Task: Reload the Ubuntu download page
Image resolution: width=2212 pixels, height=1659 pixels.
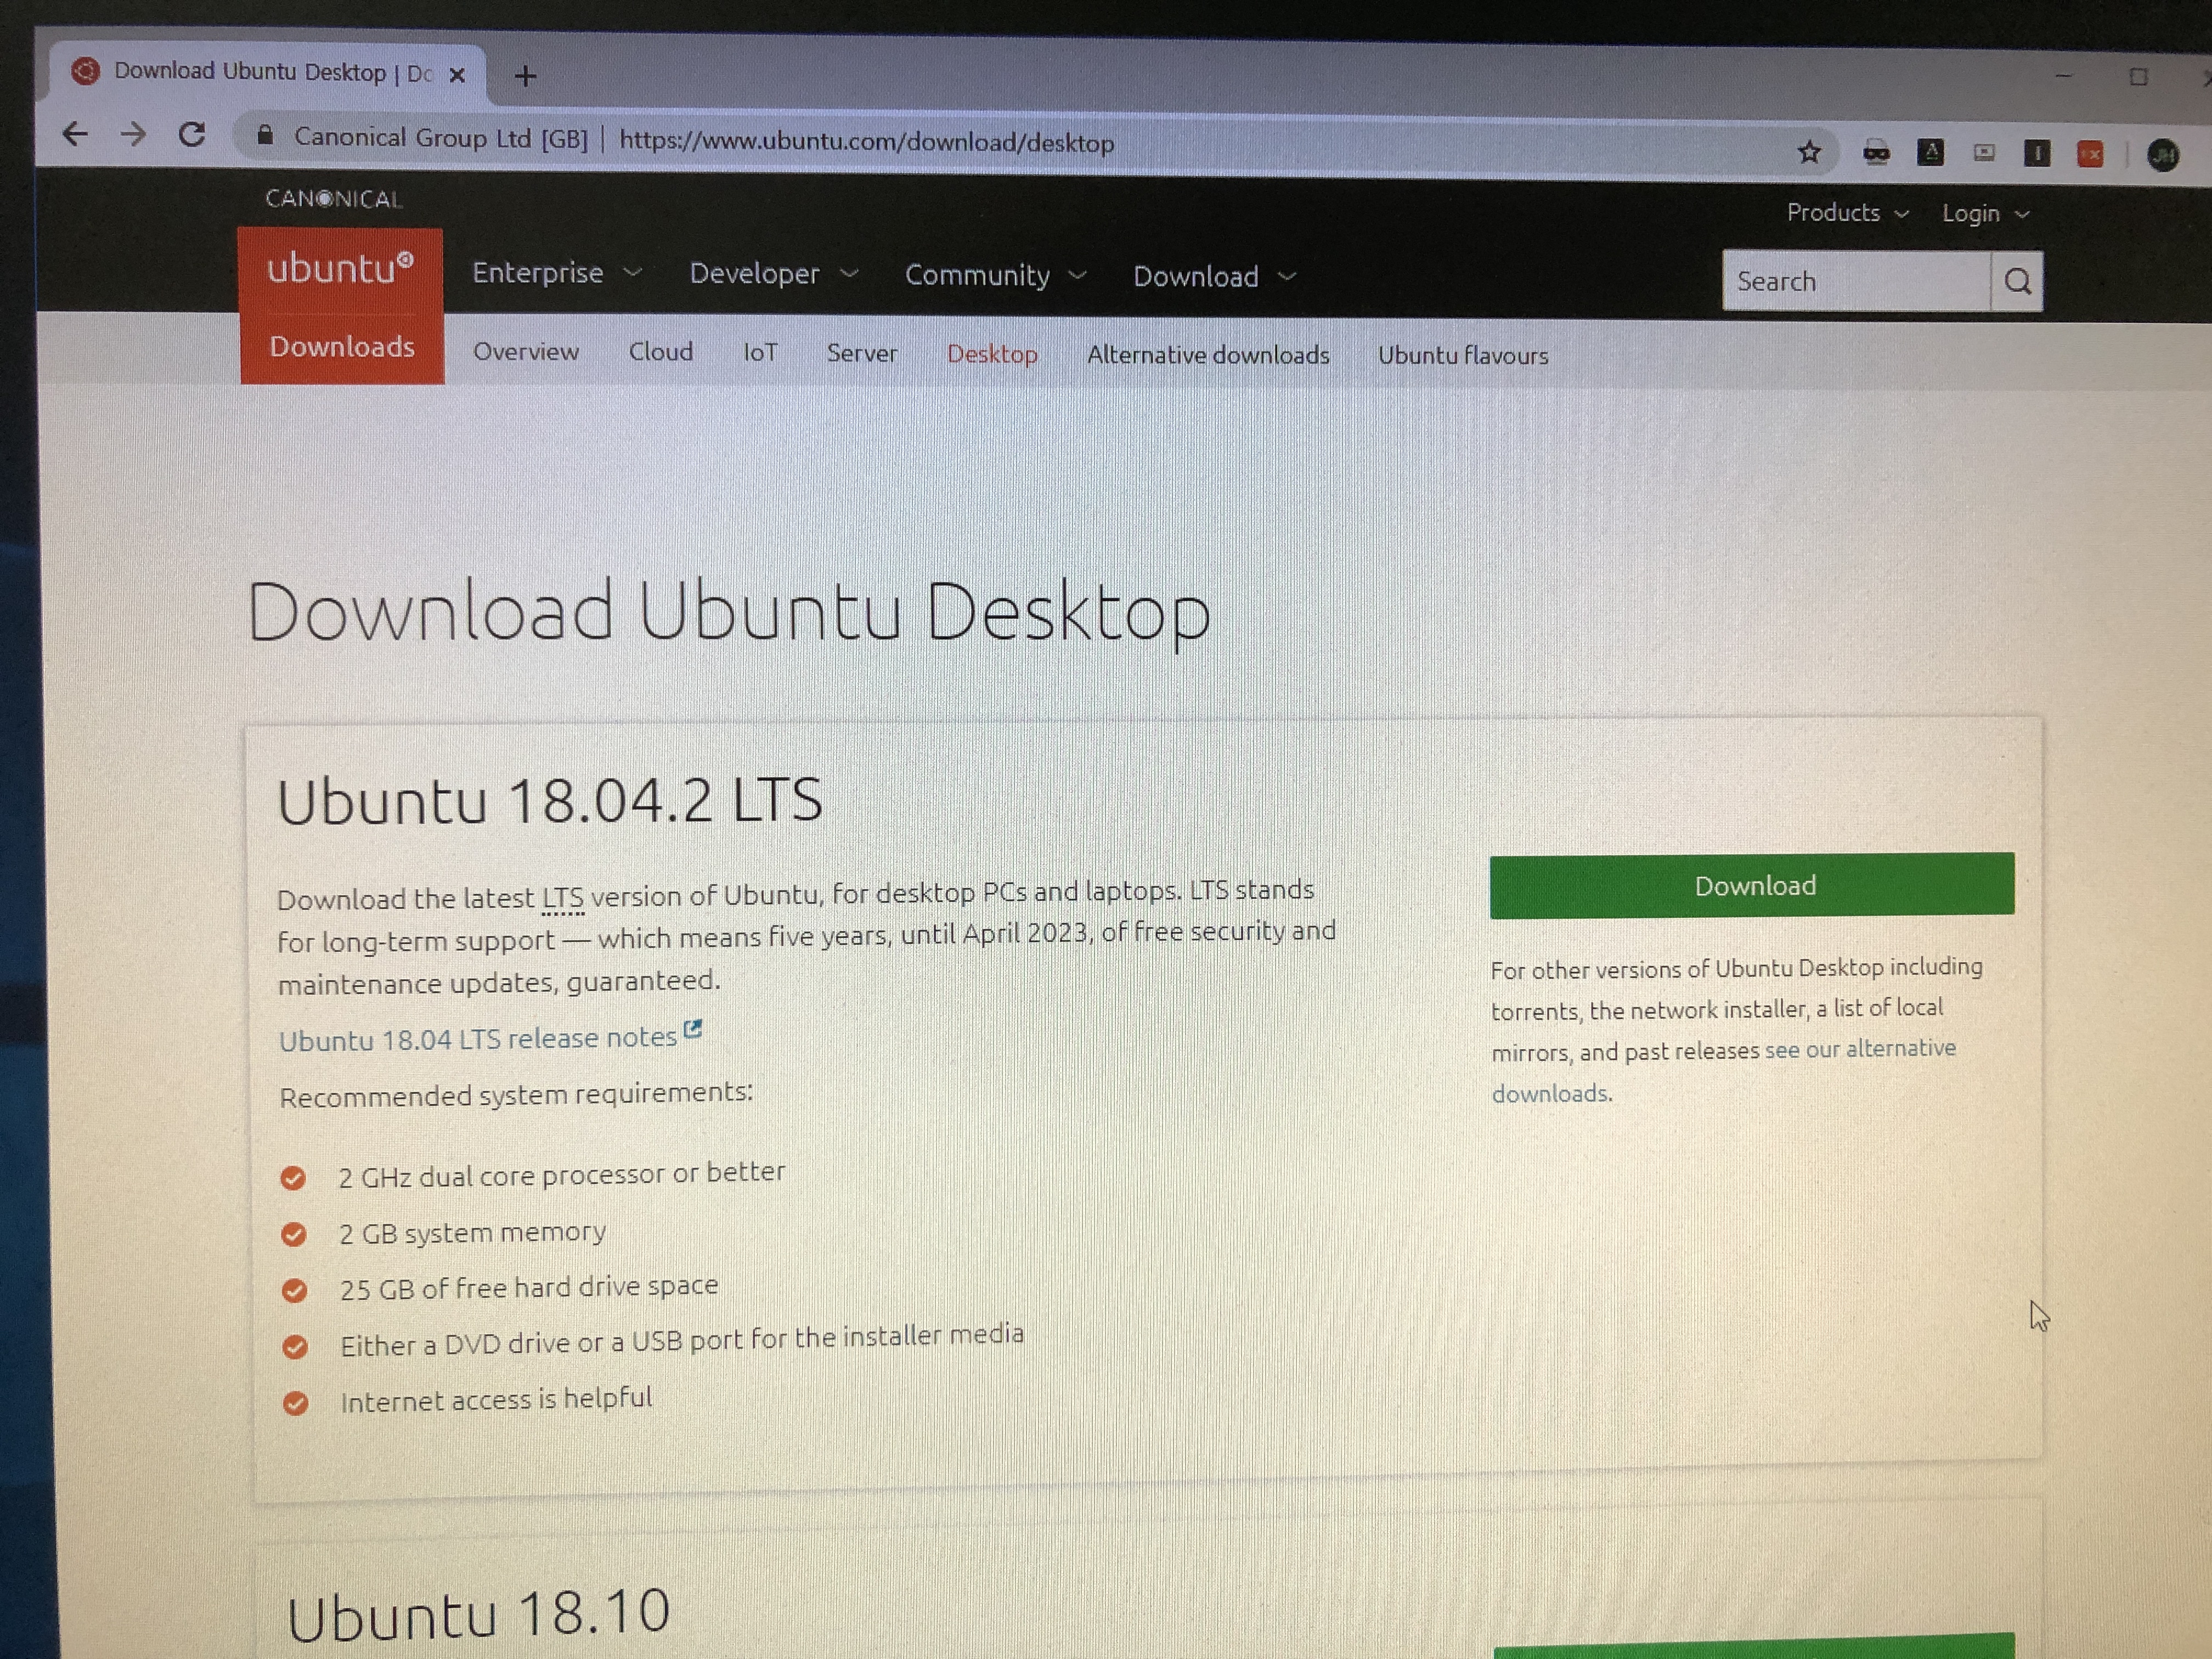Action: pyautogui.click(x=192, y=134)
